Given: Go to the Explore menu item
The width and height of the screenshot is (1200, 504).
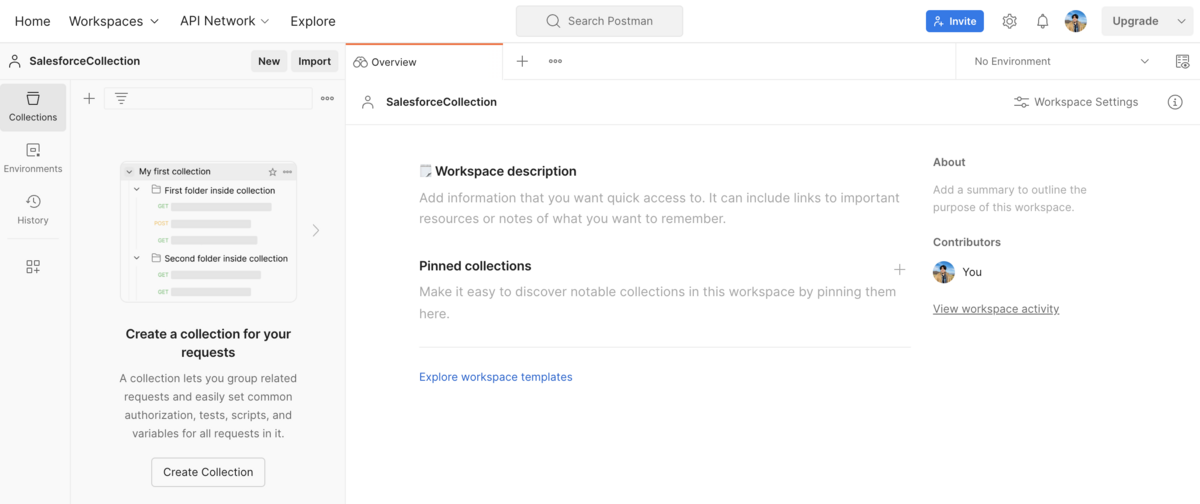Looking at the screenshot, I should (x=313, y=21).
